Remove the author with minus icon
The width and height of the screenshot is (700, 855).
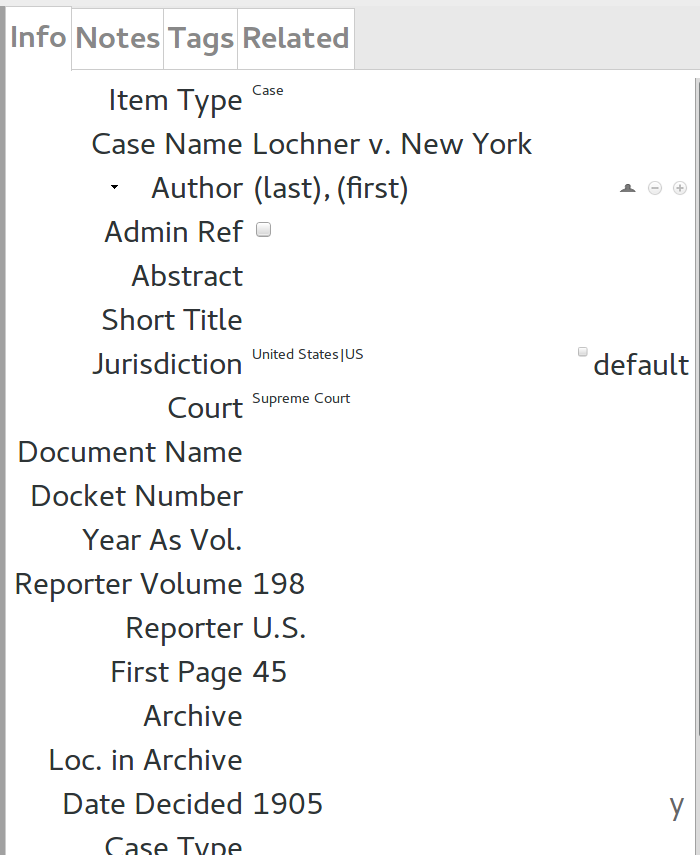coord(655,188)
